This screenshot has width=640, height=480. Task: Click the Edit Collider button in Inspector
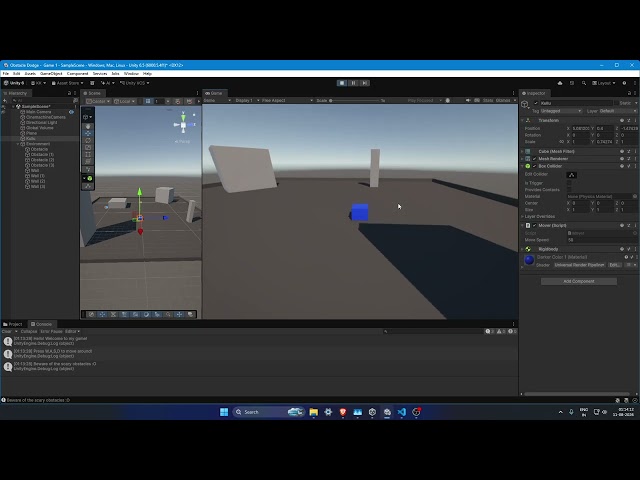571,175
